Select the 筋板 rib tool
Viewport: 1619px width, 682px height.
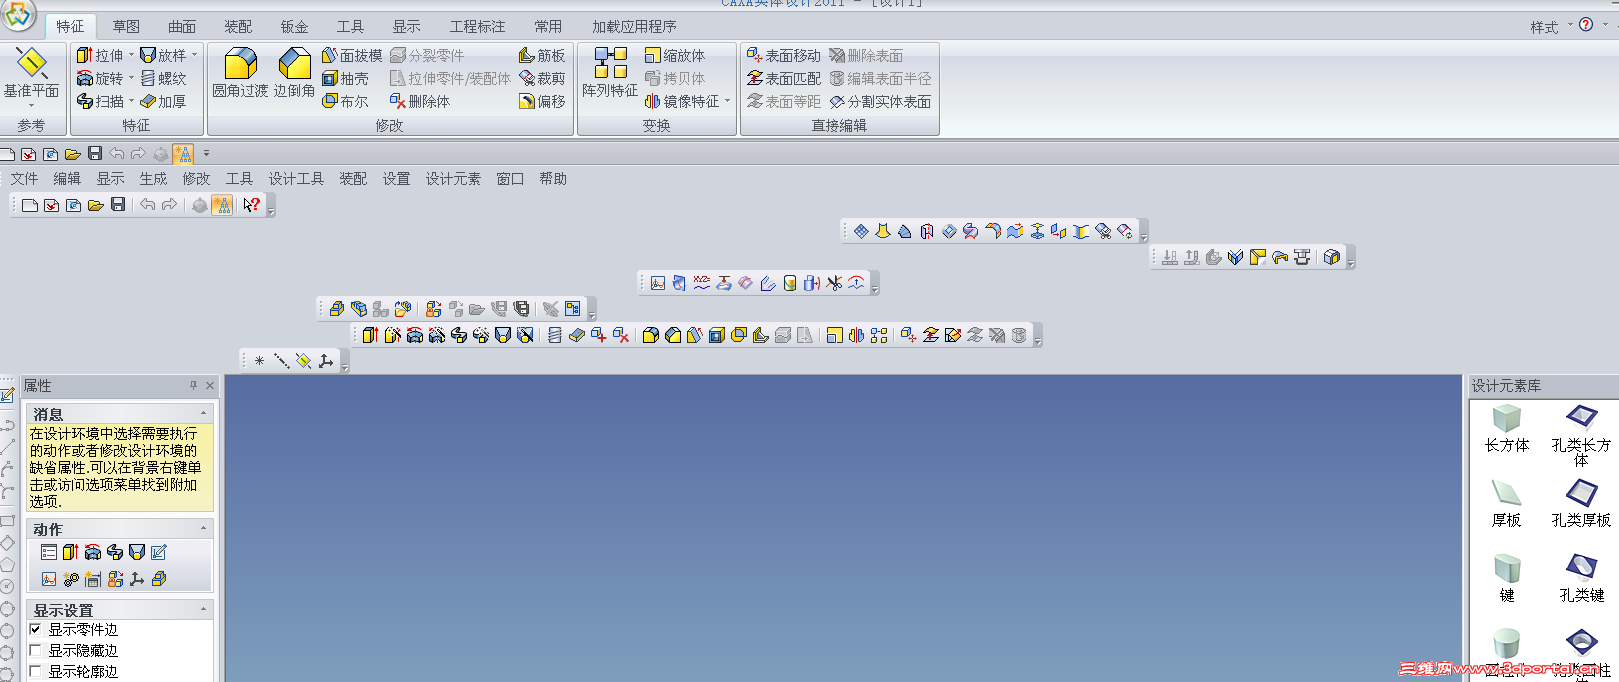coord(542,55)
